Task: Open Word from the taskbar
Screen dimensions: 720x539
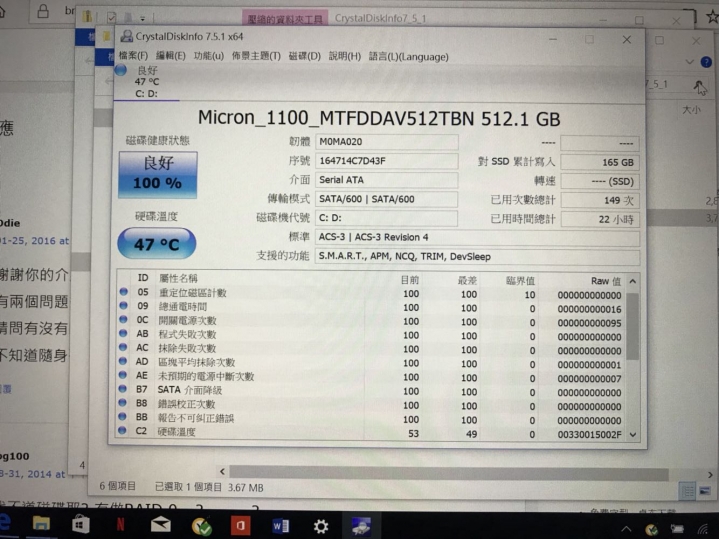Action: coord(281,526)
